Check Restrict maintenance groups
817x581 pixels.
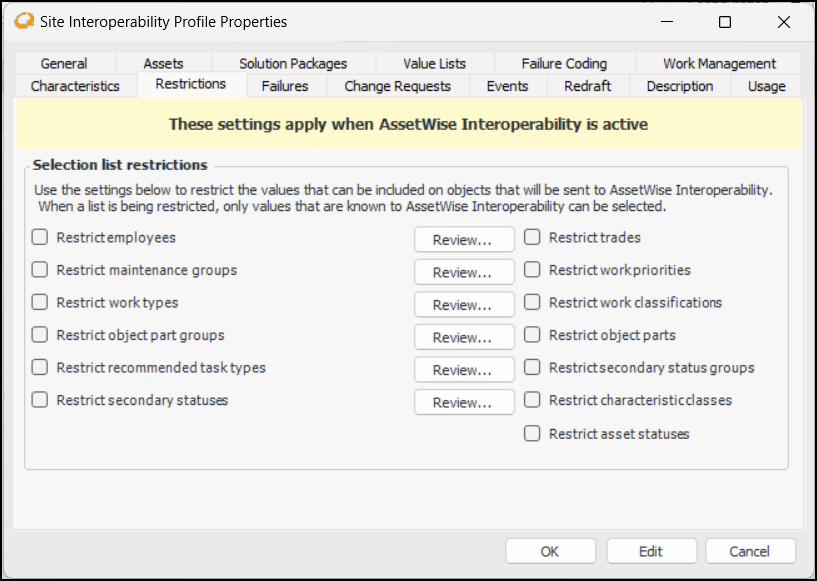pos(40,270)
